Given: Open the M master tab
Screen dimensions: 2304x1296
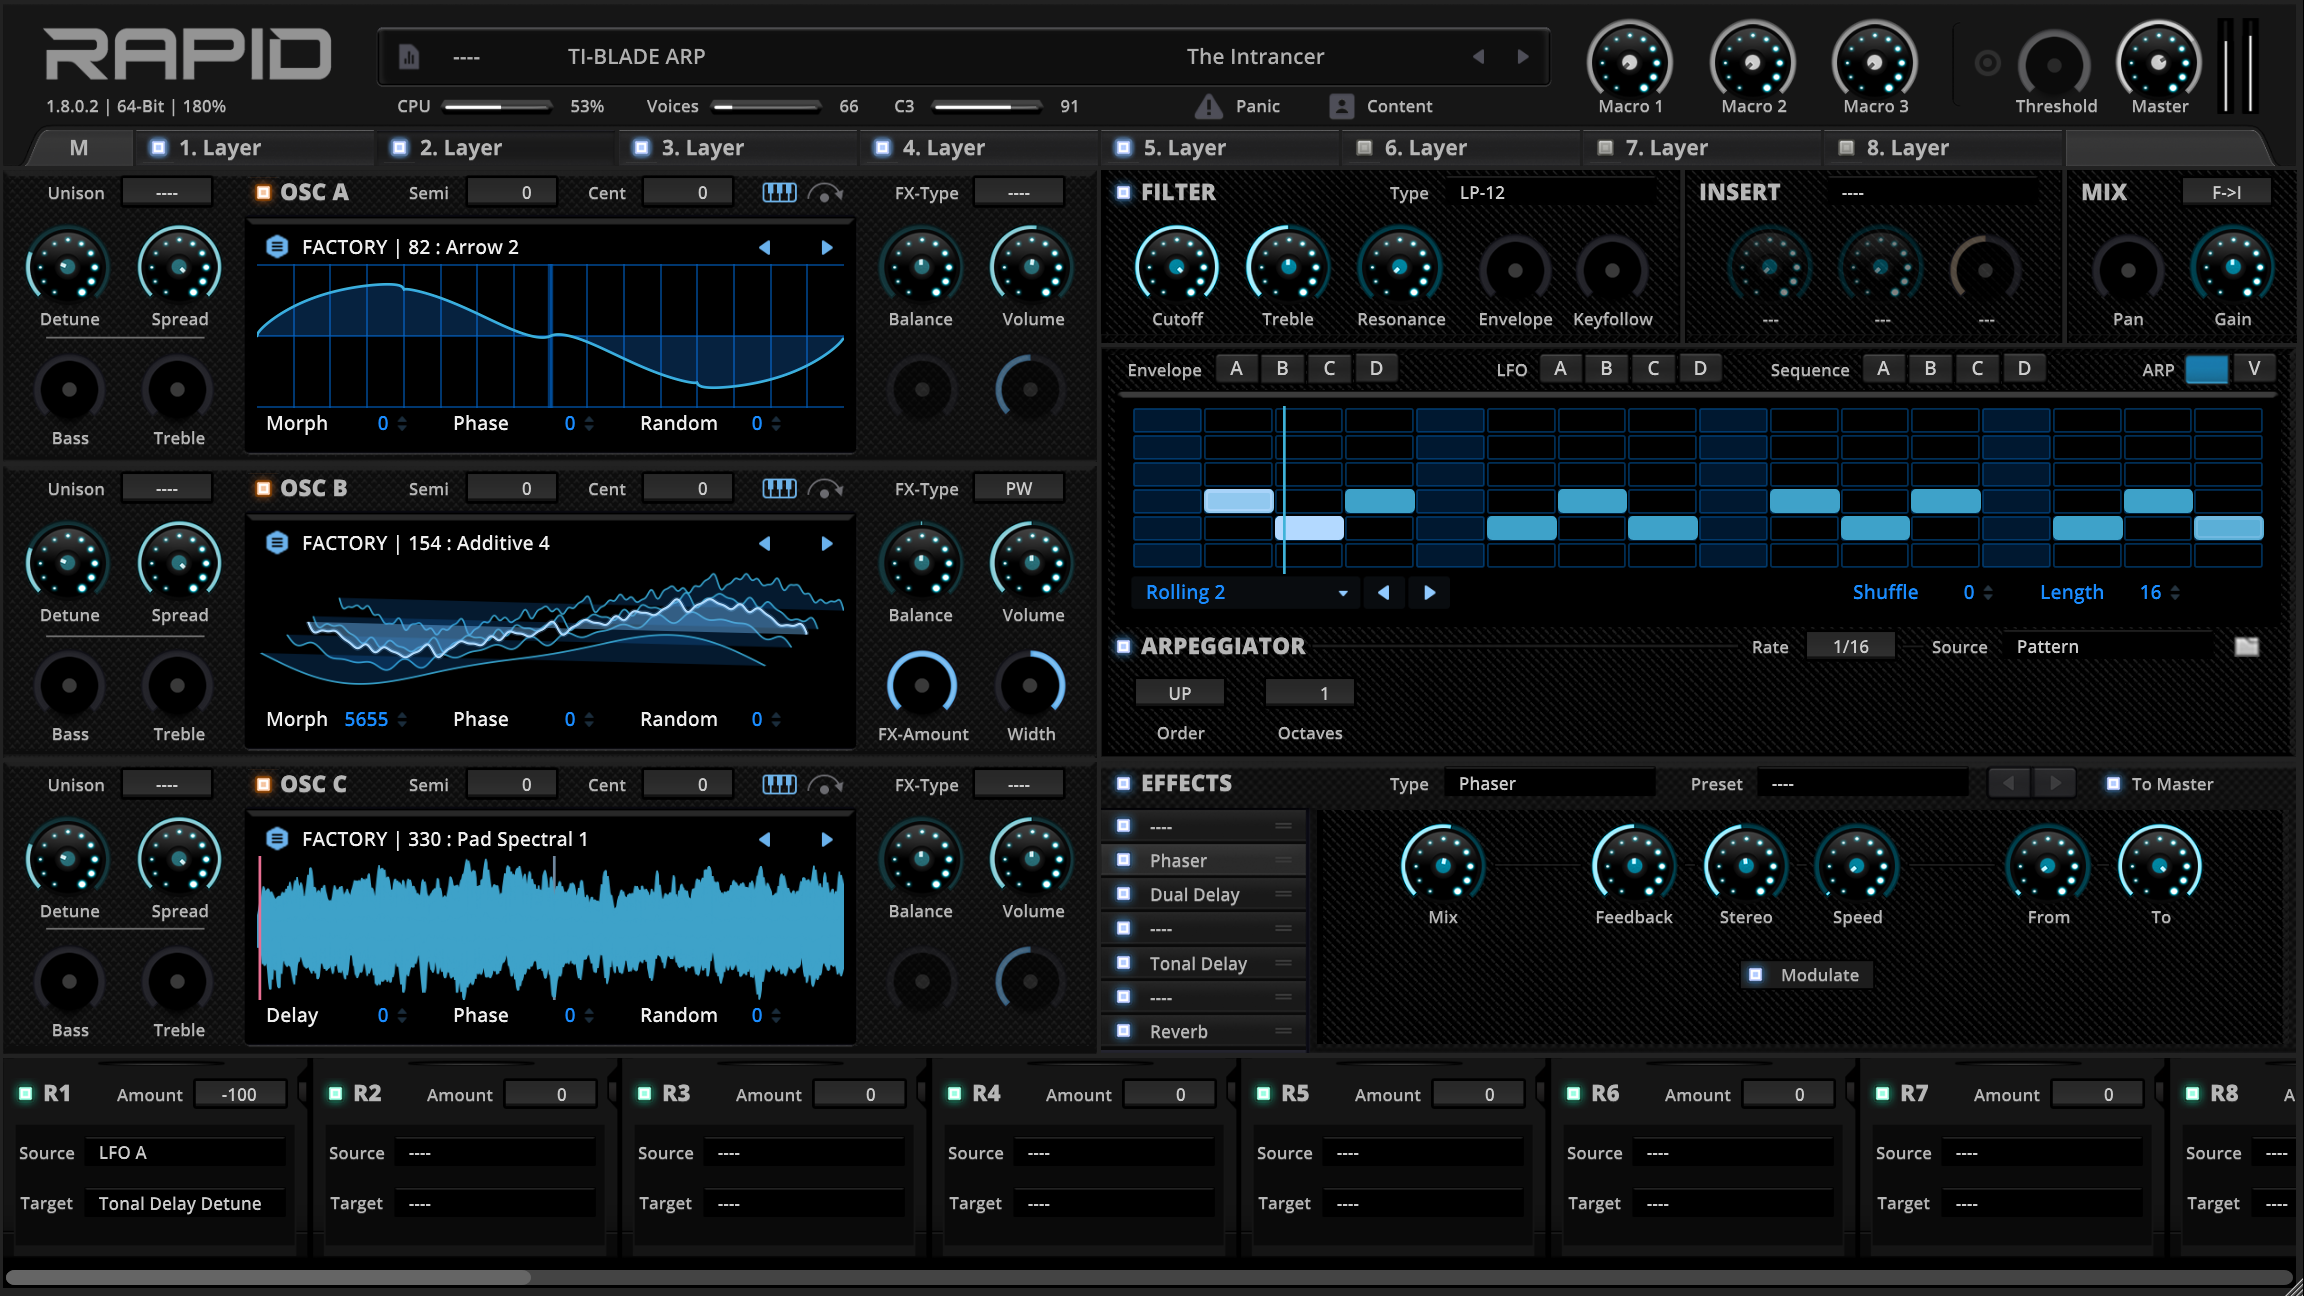Looking at the screenshot, I should click(x=79, y=148).
